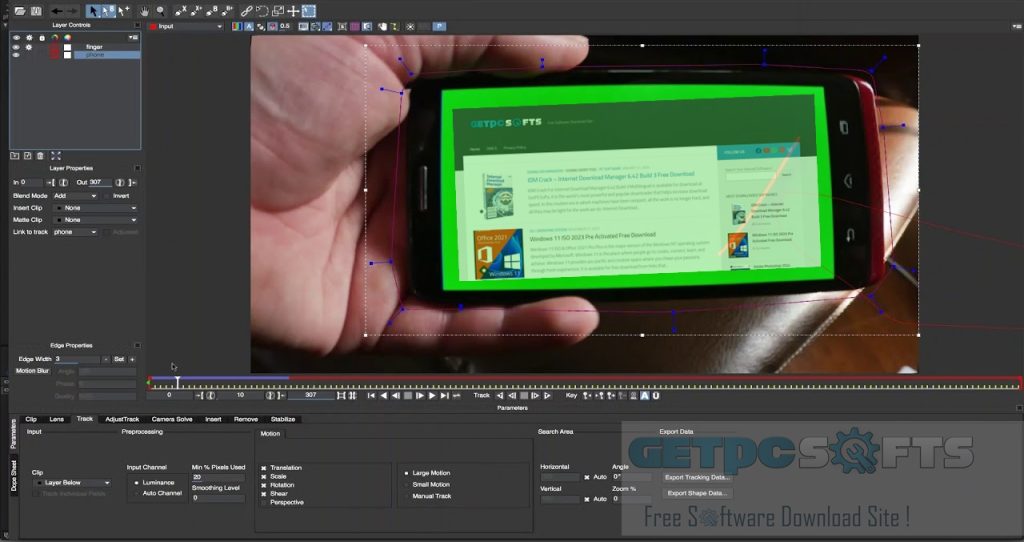Open the Blend Mode Add dropdown

(75, 196)
